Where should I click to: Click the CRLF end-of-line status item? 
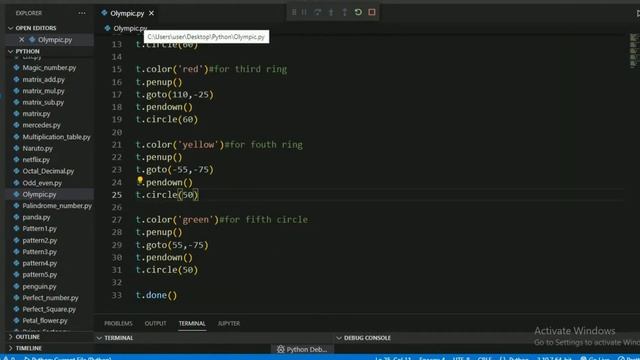pos(484,358)
